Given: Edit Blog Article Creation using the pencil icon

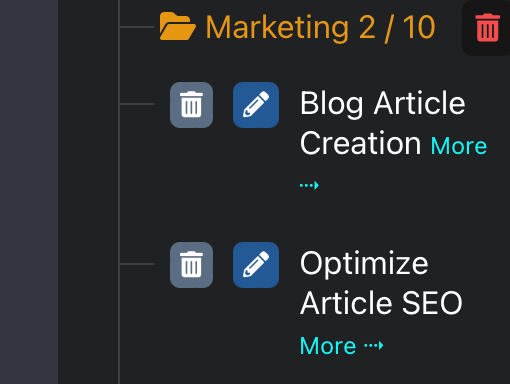Looking at the screenshot, I should [256, 105].
